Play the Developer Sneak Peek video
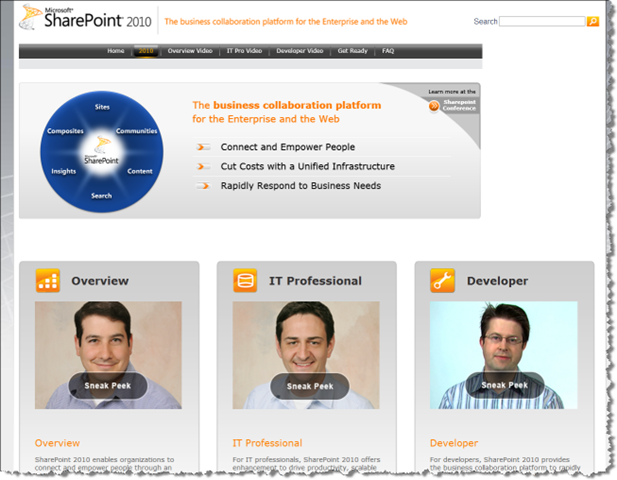The image size is (617, 480). (505, 385)
